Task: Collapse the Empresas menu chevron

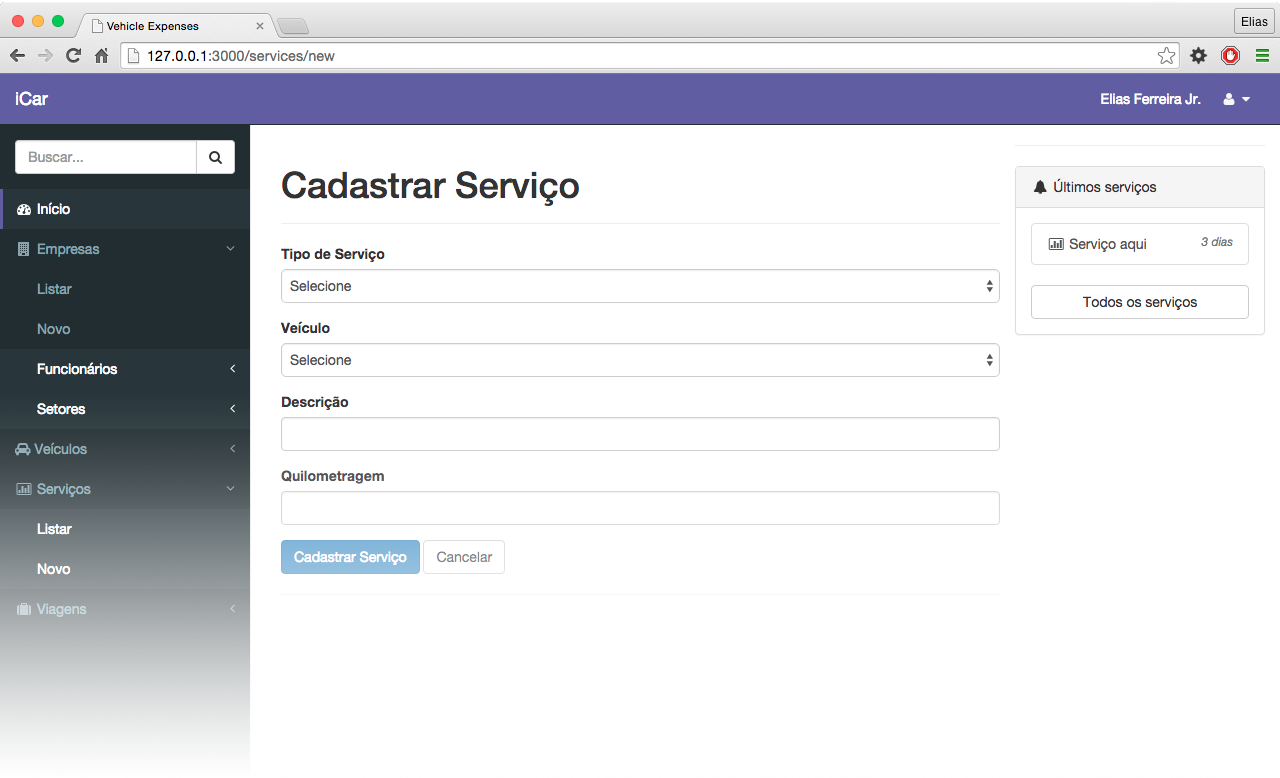Action: (x=231, y=249)
